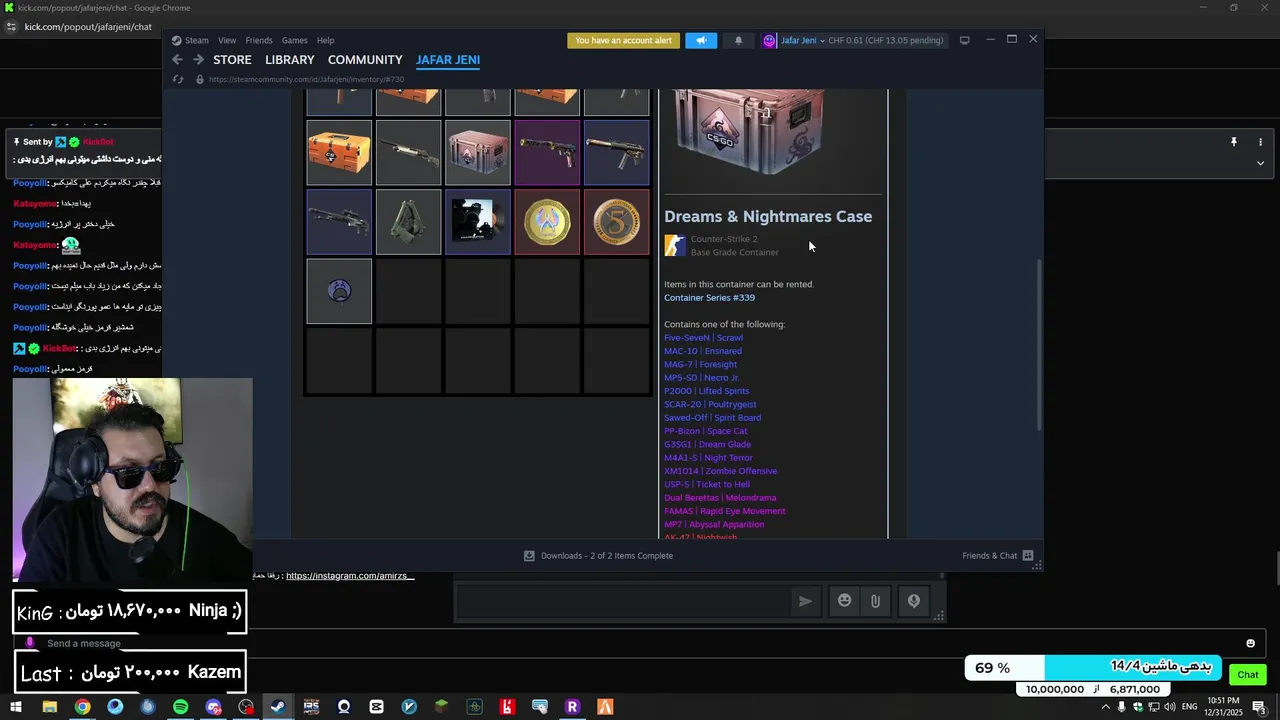Click the Steam inventory URL address bar
Screen dimensions: 1280x720
(x=306, y=79)
